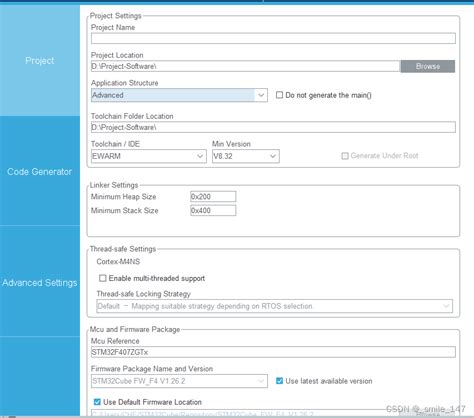Focus the Project Name input field
Image resolution: width=474 pixels, height=418 pixels.
(x=273, y=38)
